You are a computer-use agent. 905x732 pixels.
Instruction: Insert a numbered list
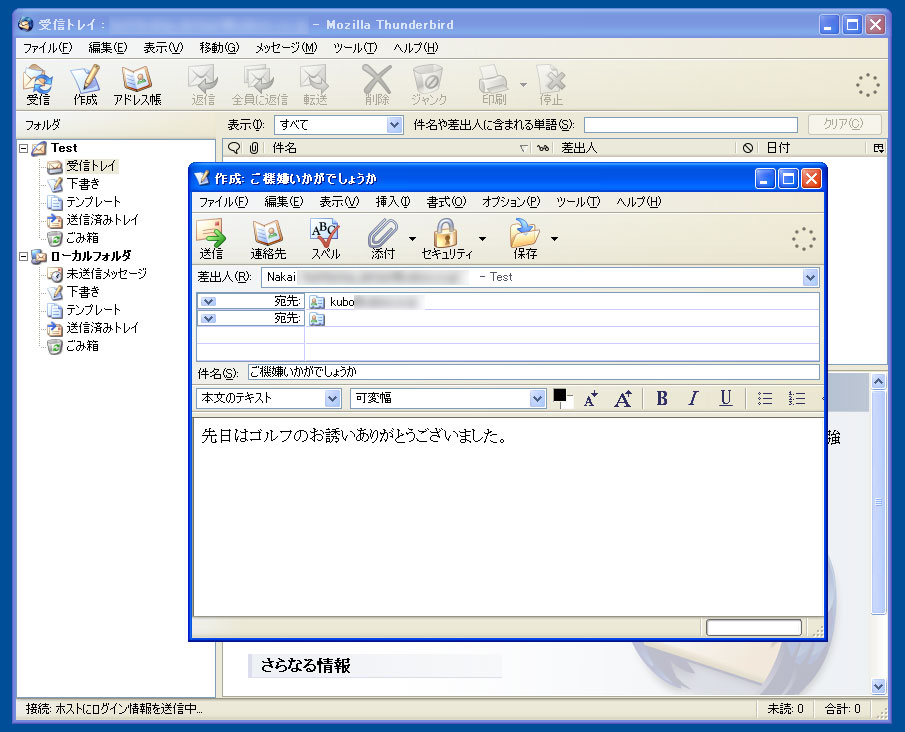pos(797,398)
